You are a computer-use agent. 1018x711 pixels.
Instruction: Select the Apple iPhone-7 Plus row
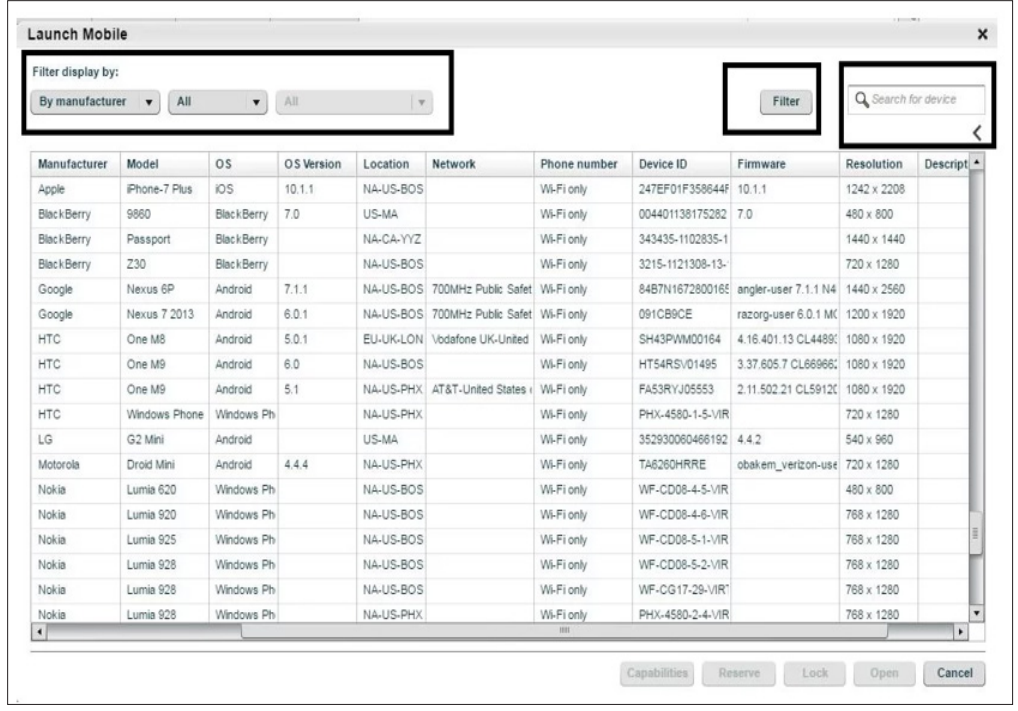pyautogui.click(x=500, y=190)
